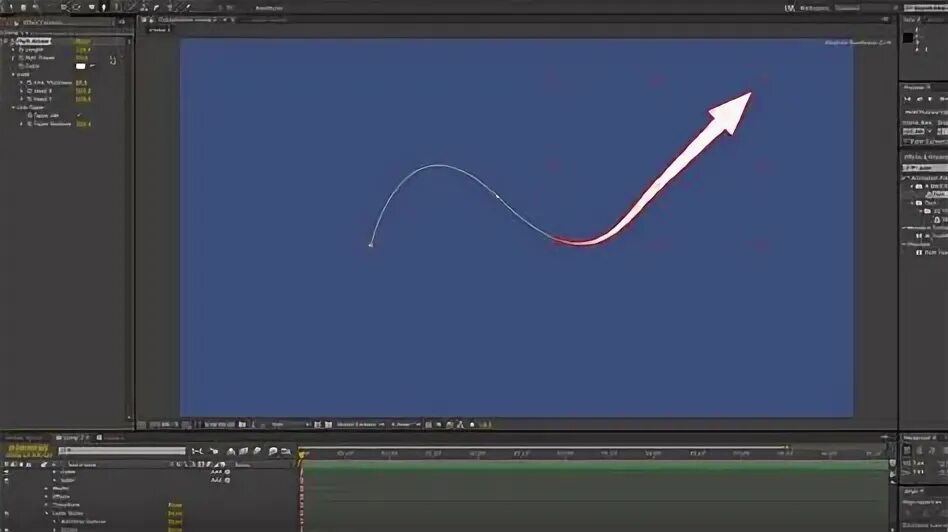Click the first Add button in timeline

(219, 472)
